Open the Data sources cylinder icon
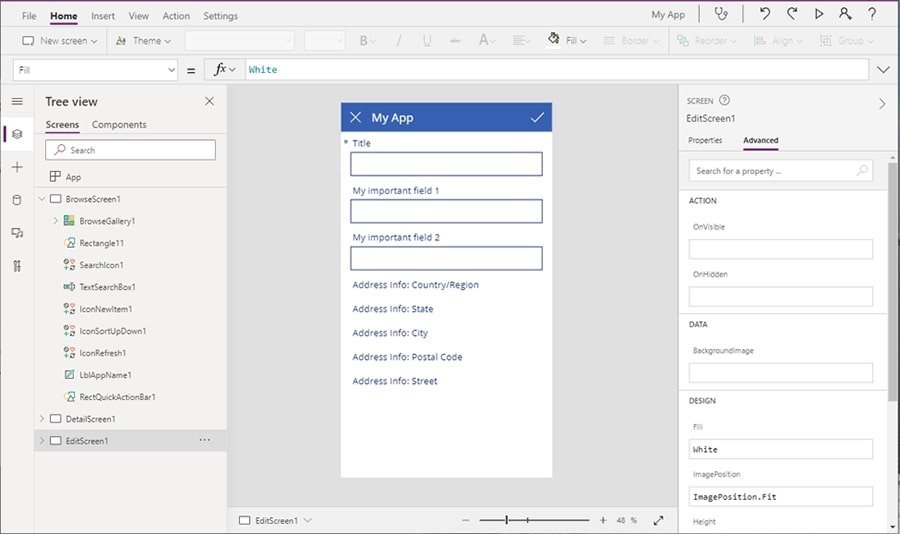This screenshot has width=900, height=534. (17, 200)
